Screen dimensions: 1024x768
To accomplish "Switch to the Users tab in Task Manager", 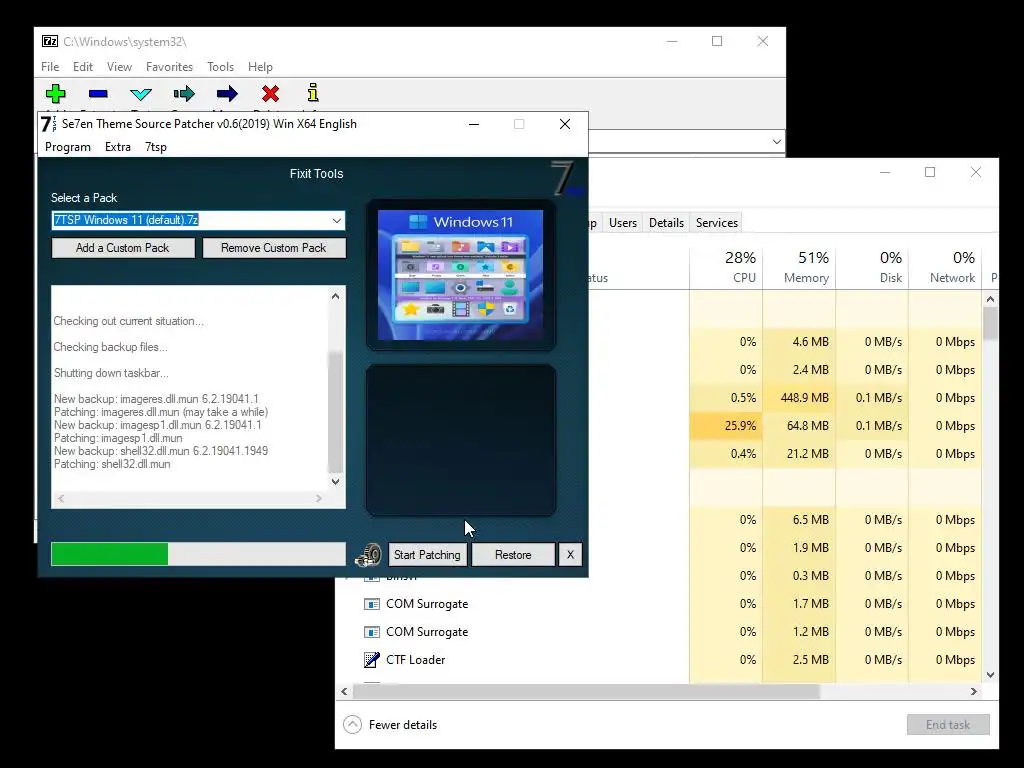I will tap(622, 223).
